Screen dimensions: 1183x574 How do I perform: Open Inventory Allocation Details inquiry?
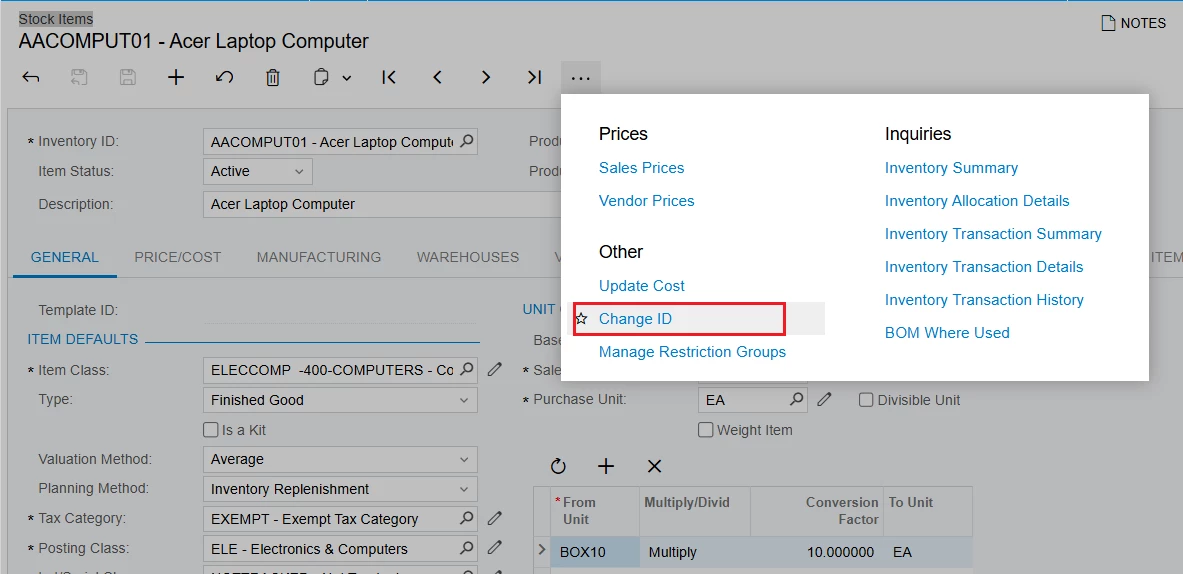click(x=977, y=201)
